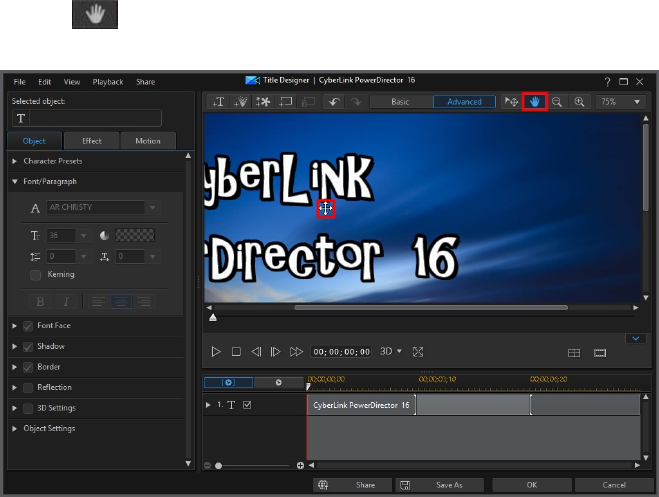Image resolution: width=659 pixels, height=497 pixels.
Task: Click the preview position slider marker
Action: 213,317
